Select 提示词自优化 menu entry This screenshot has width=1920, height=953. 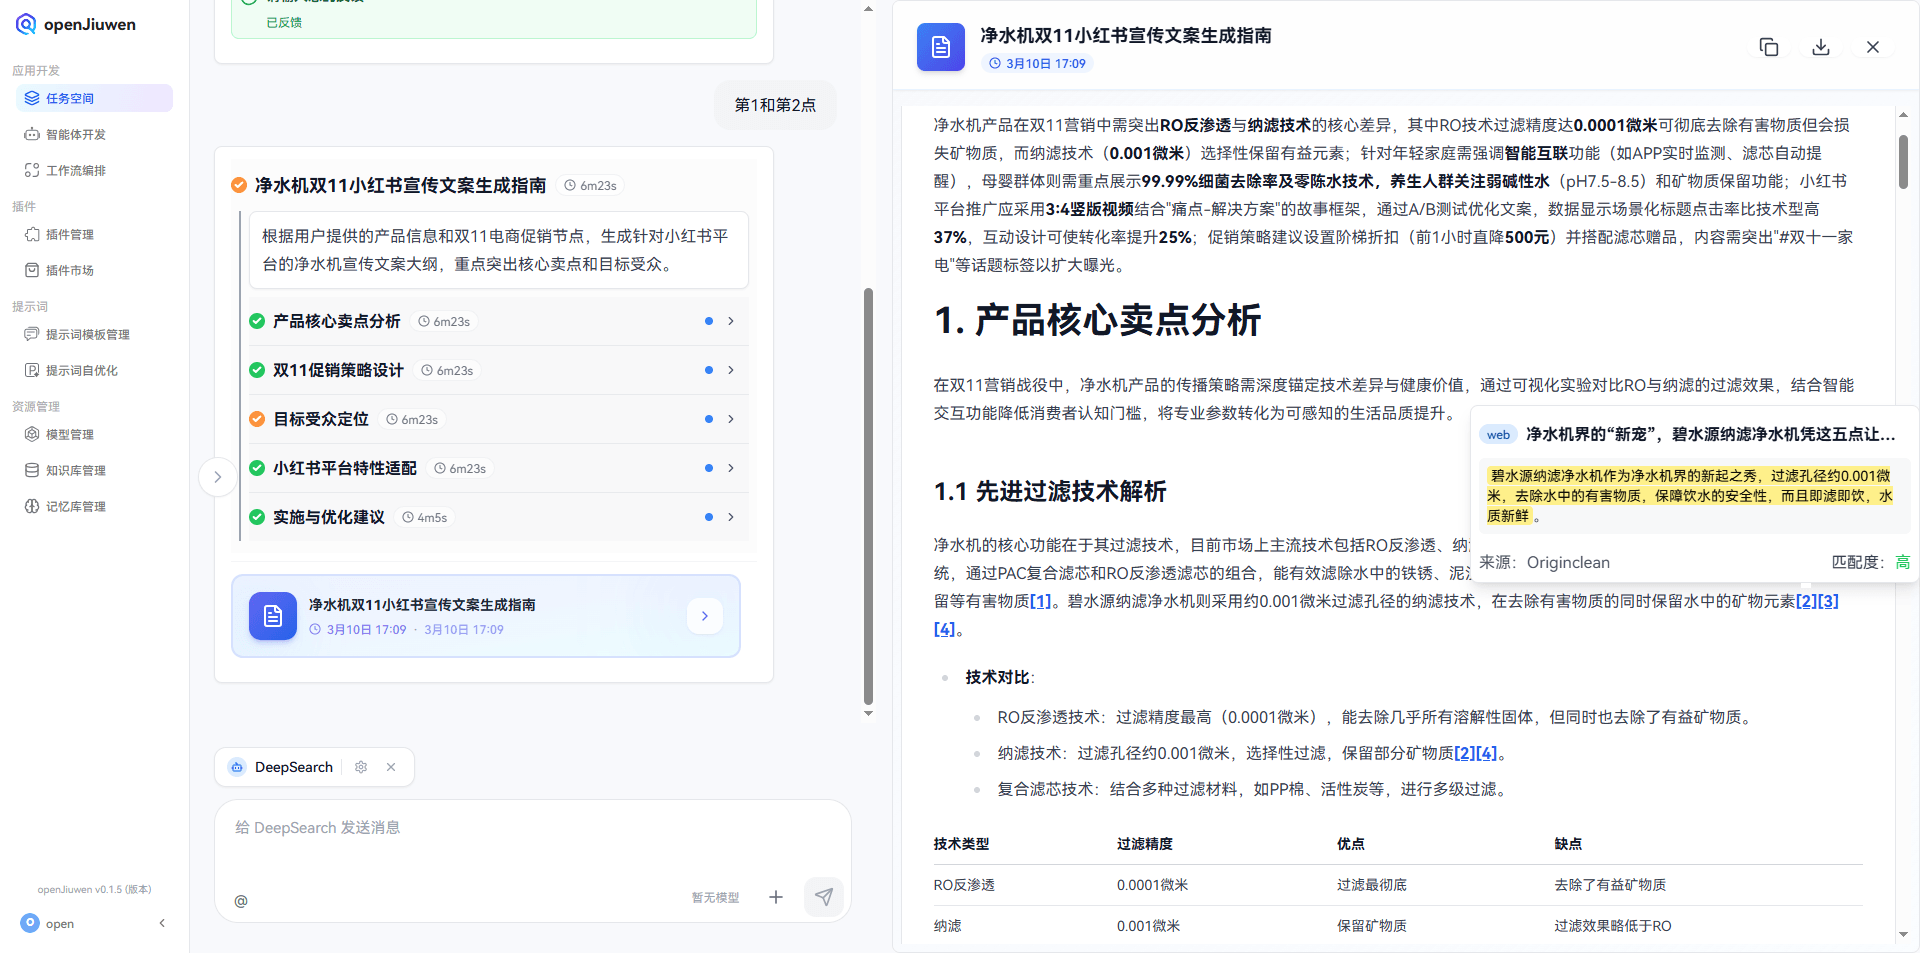tap(81, 369)
